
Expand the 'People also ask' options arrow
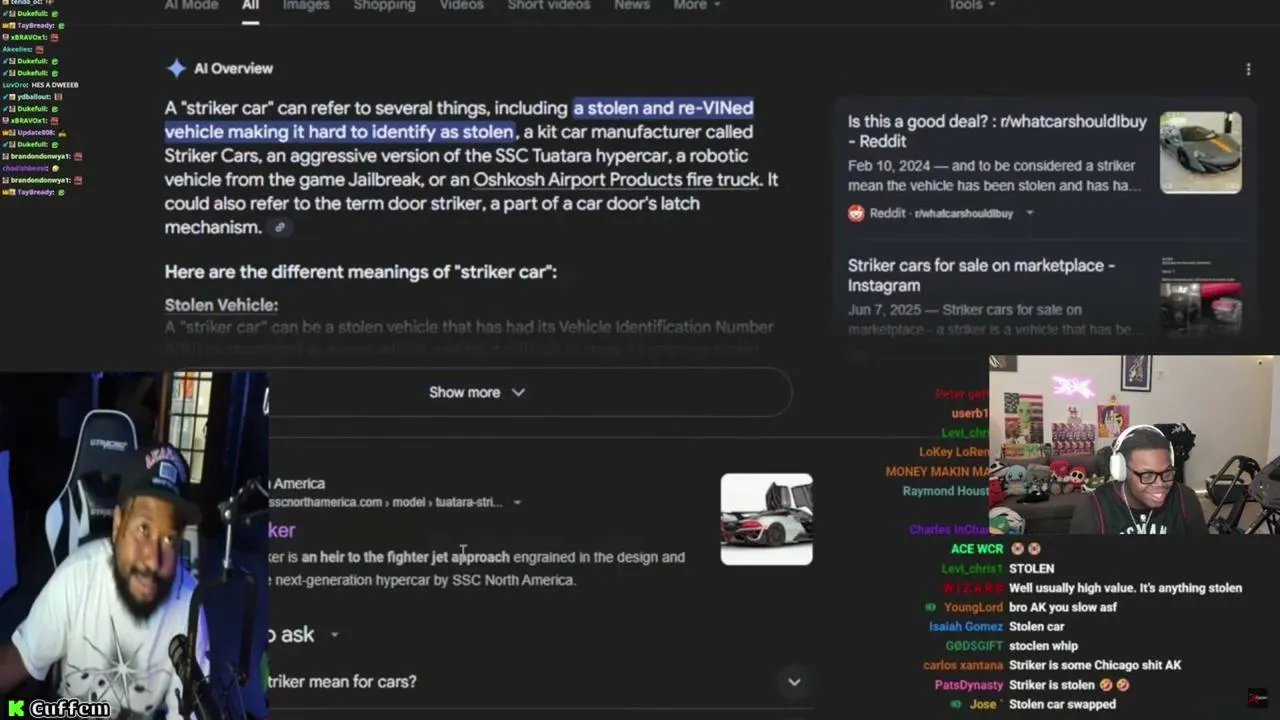pos(334,635)
